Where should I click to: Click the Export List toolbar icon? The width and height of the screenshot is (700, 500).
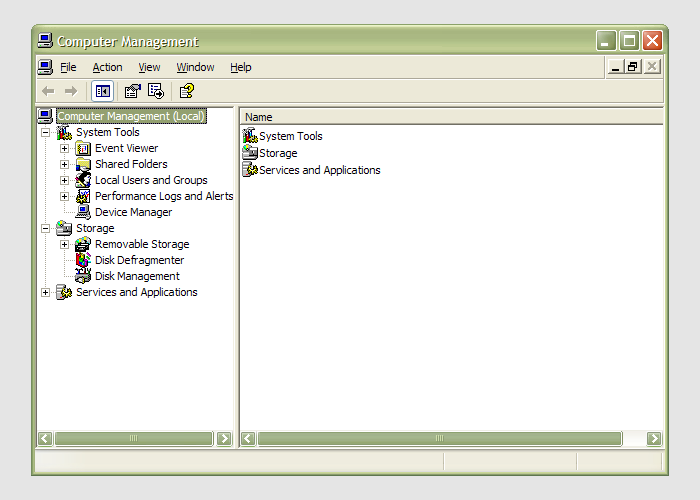point(156,91)
